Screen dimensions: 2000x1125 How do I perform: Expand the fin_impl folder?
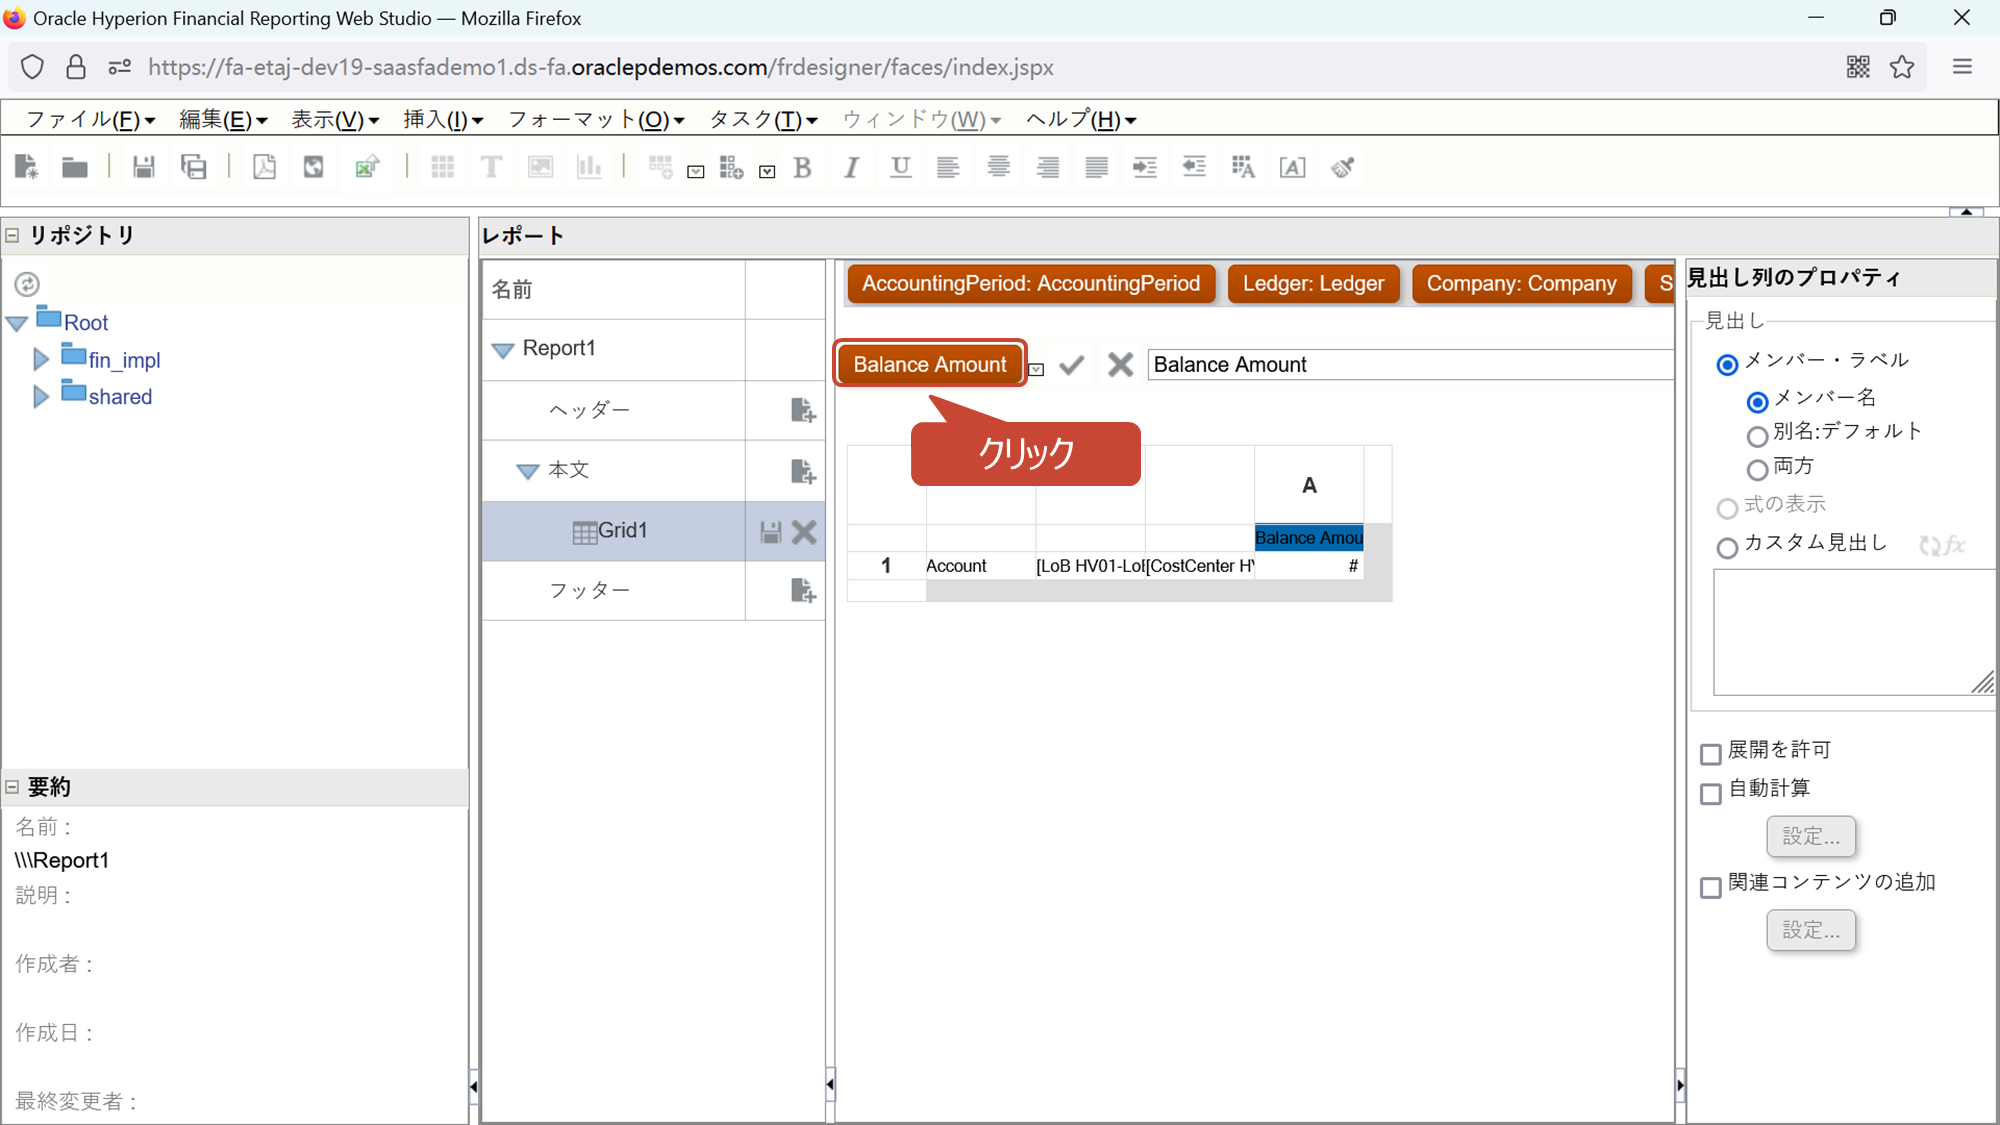tap(41, 359)
